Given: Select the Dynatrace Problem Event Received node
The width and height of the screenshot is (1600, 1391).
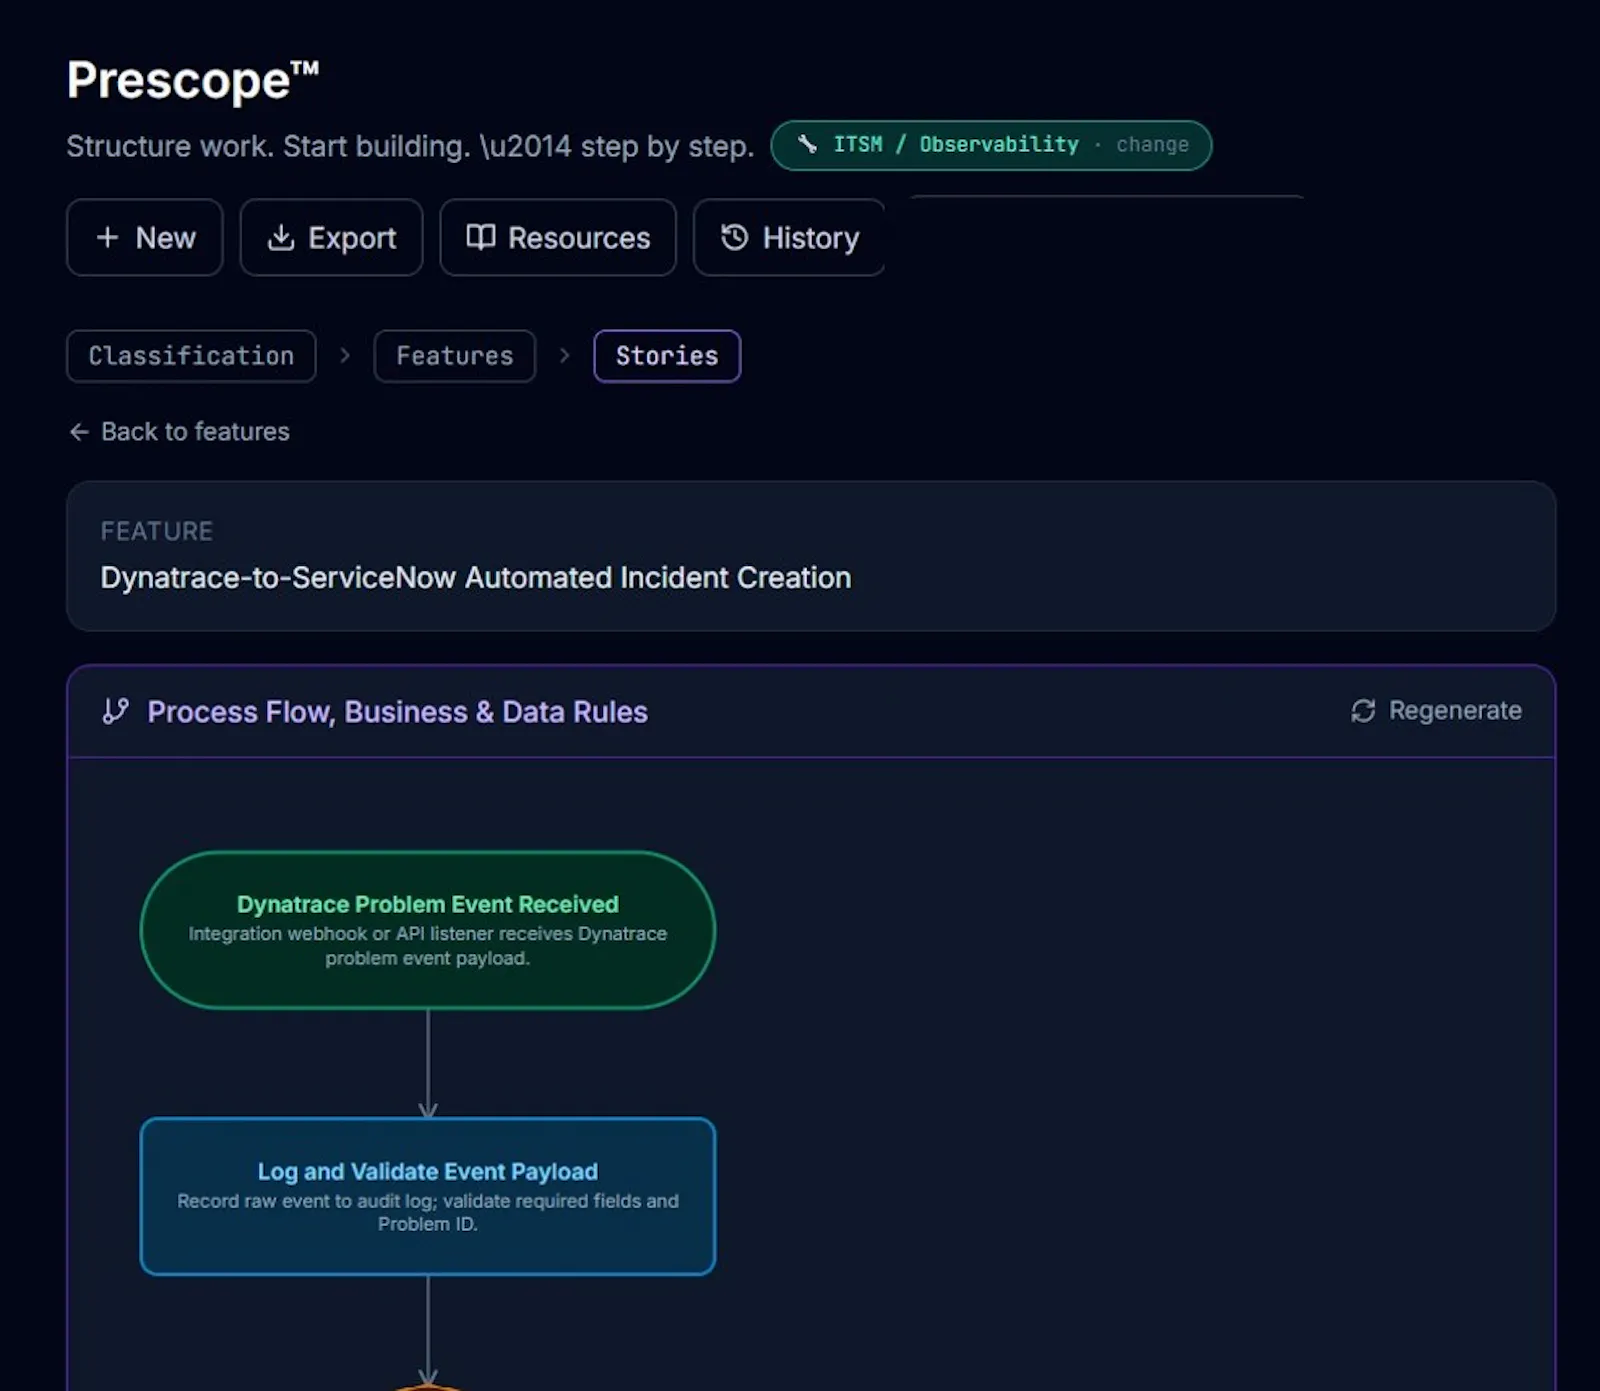Looking at the screenshot, I should click(x=428, y=930).
